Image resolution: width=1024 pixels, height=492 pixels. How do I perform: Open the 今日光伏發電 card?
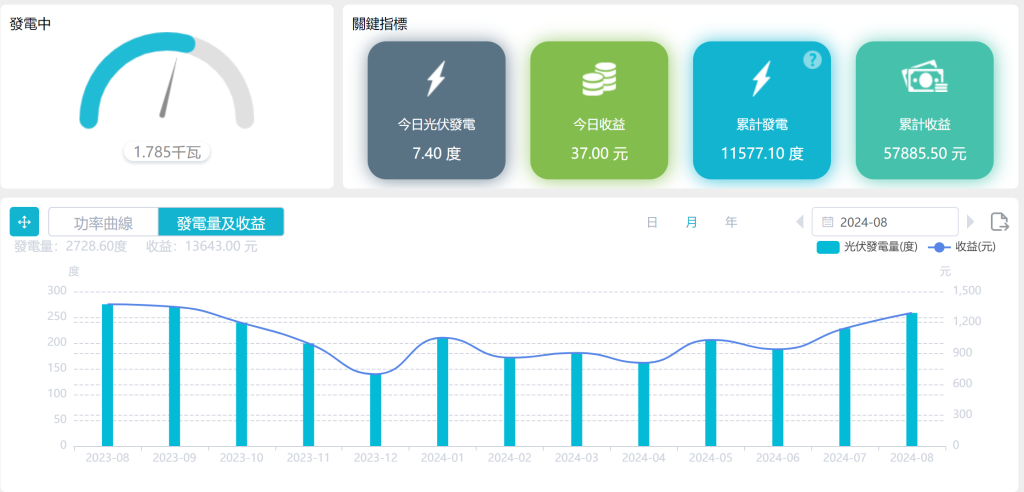point(436,110)
